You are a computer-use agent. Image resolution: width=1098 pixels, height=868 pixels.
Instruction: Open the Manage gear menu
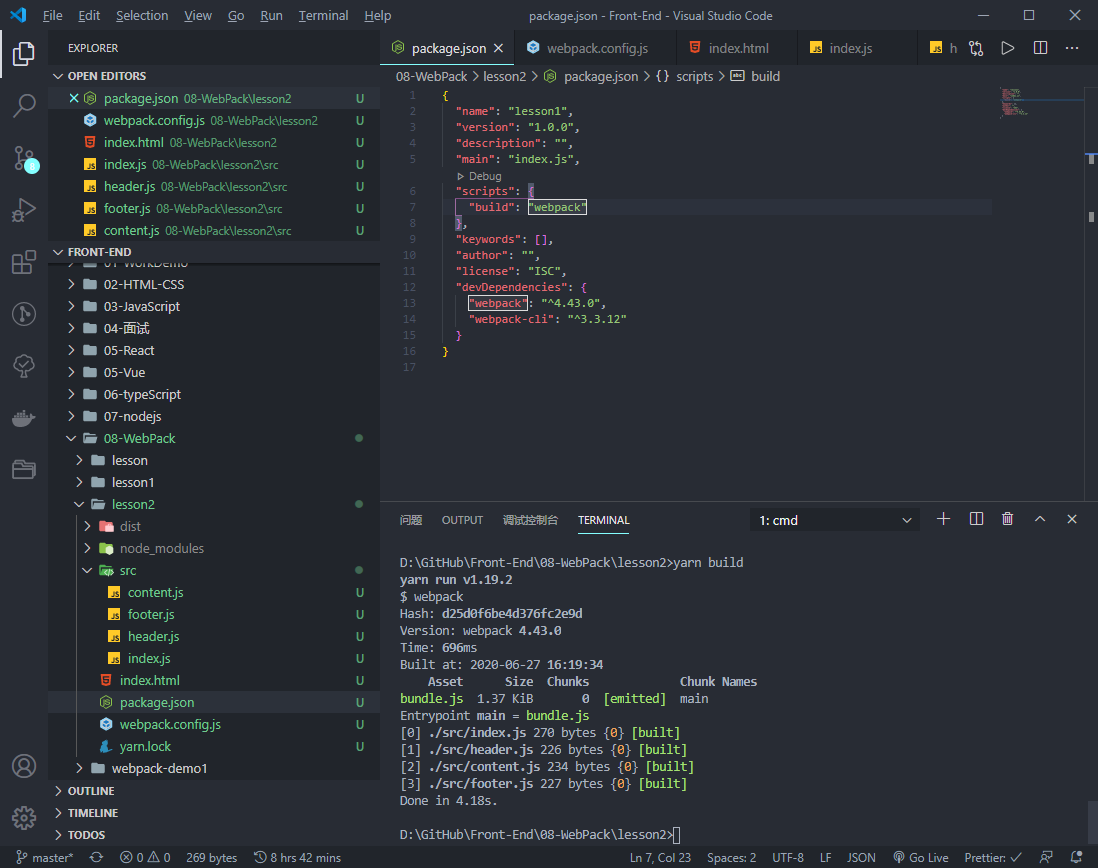point(24,817)
